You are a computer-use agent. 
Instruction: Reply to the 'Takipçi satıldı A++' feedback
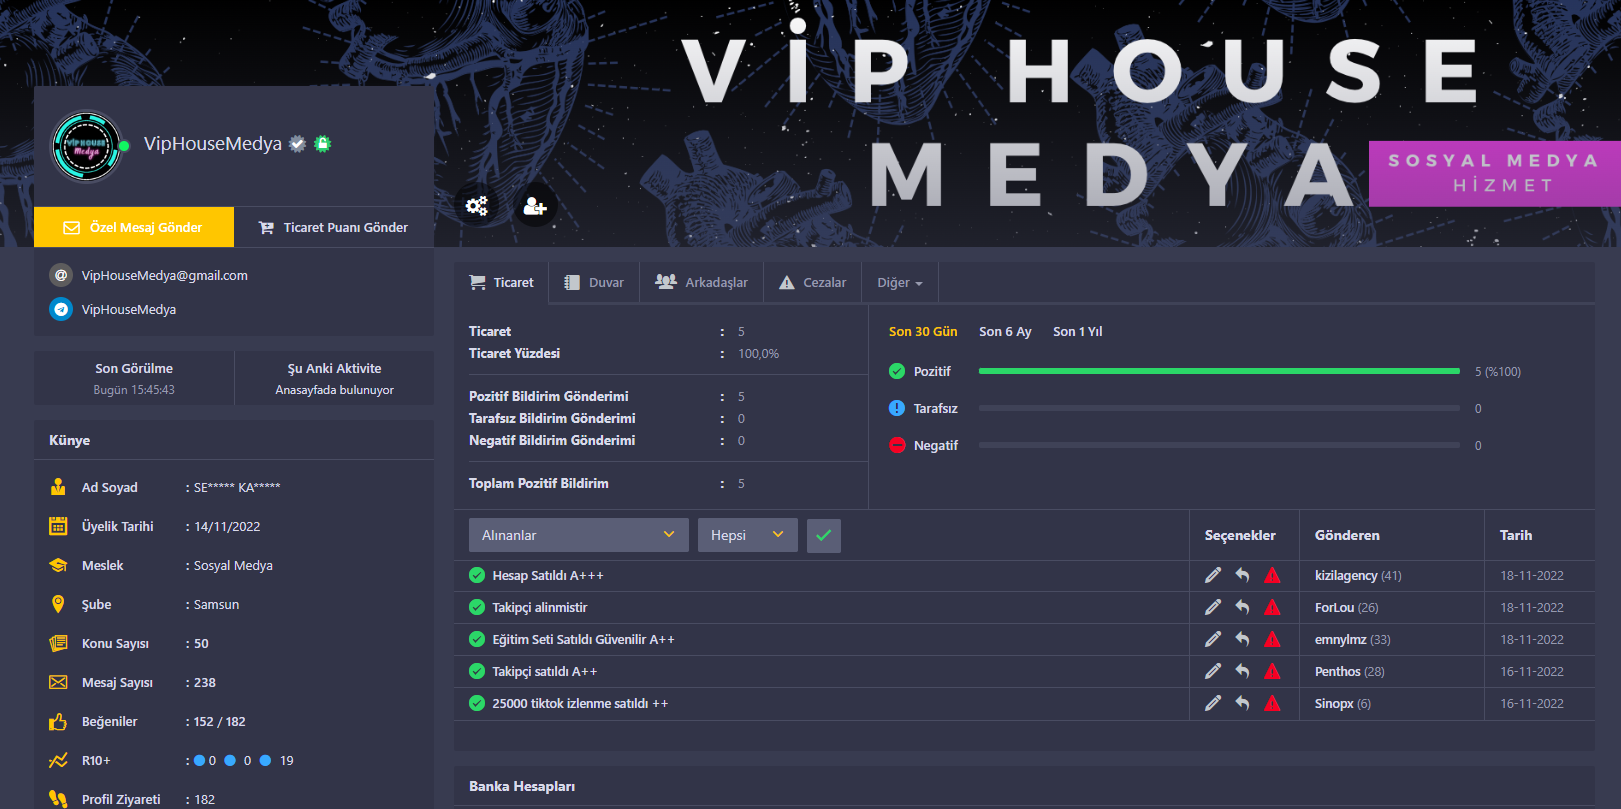point(1242,671)
